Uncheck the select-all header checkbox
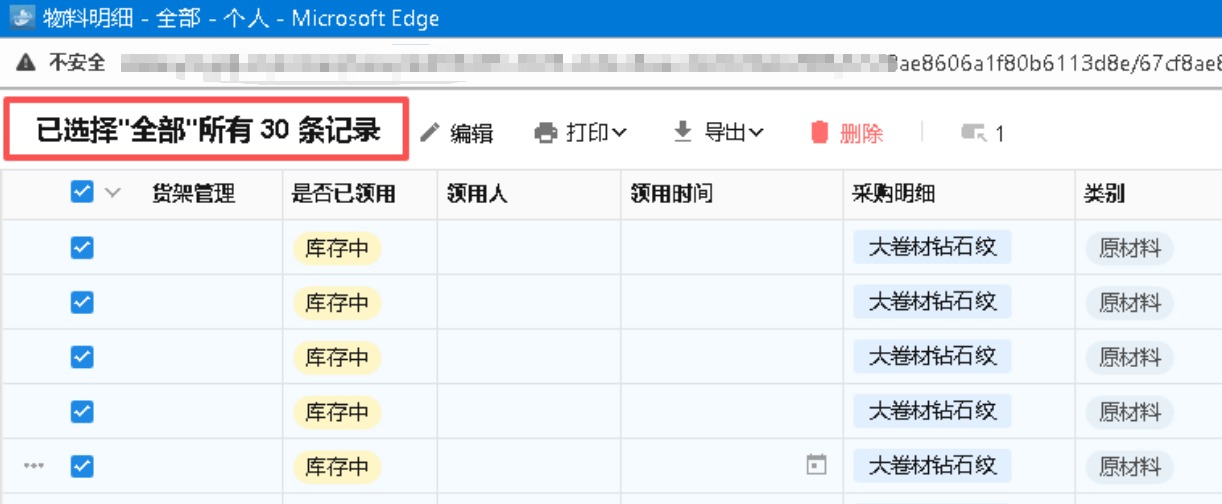 tap(82, 193)
